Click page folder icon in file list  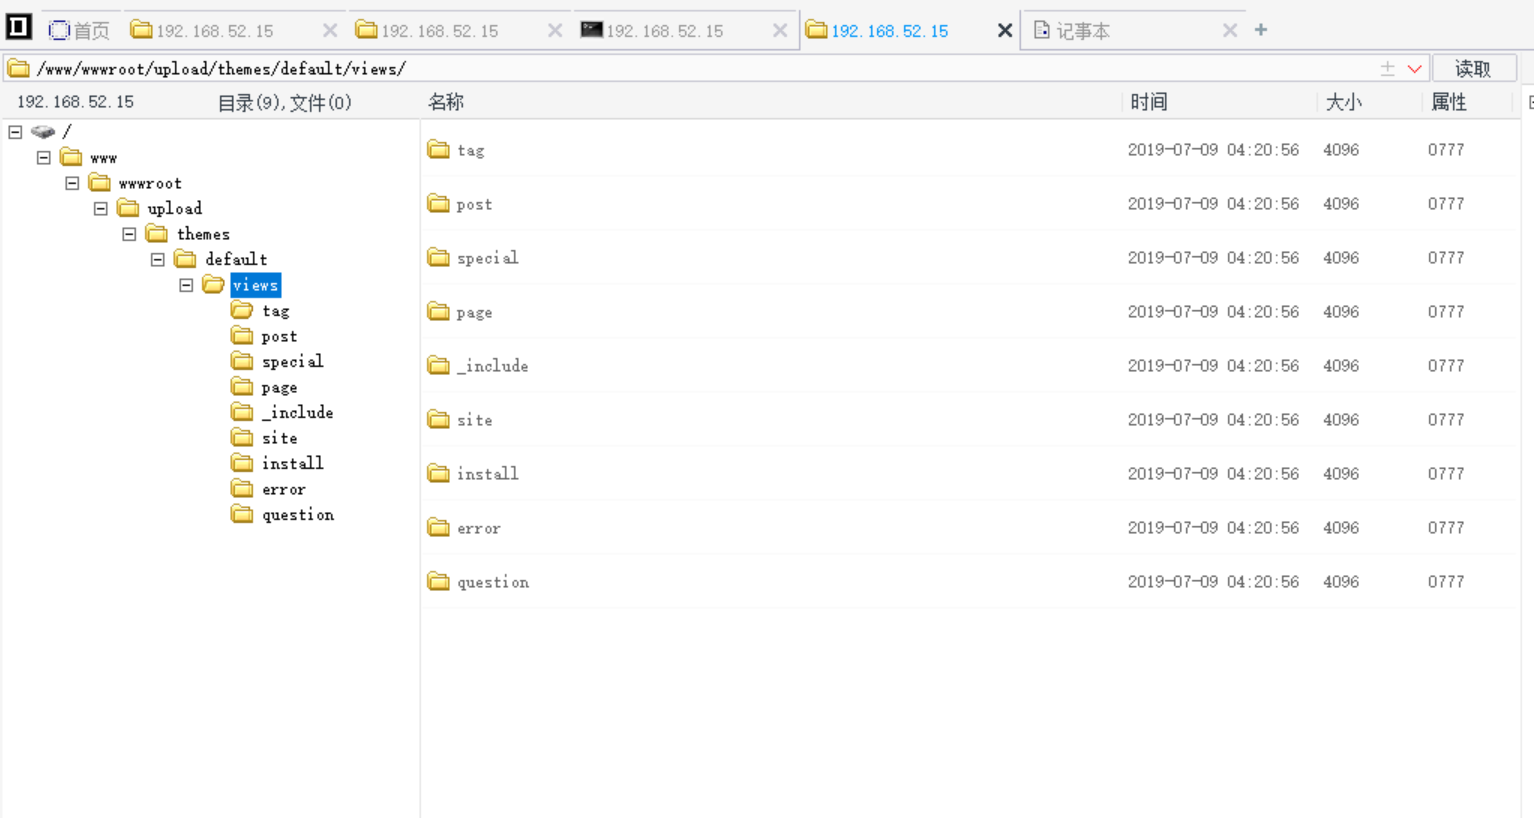[x=438, y=312]
